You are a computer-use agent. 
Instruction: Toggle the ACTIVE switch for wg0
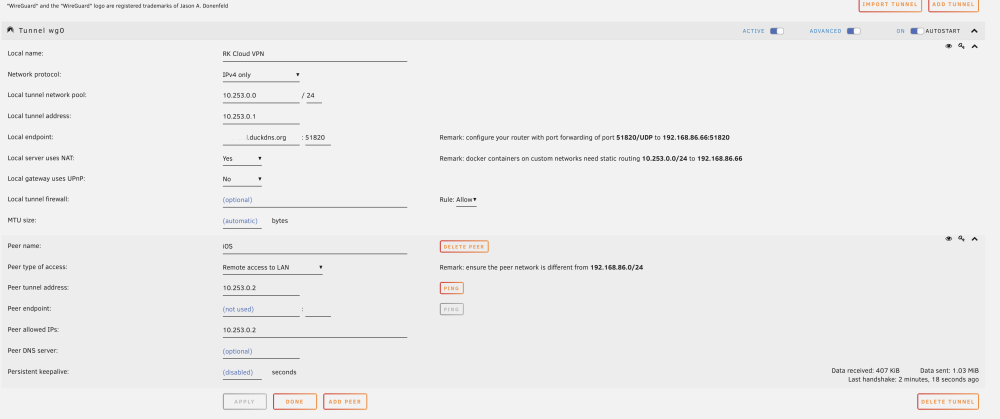776,31
